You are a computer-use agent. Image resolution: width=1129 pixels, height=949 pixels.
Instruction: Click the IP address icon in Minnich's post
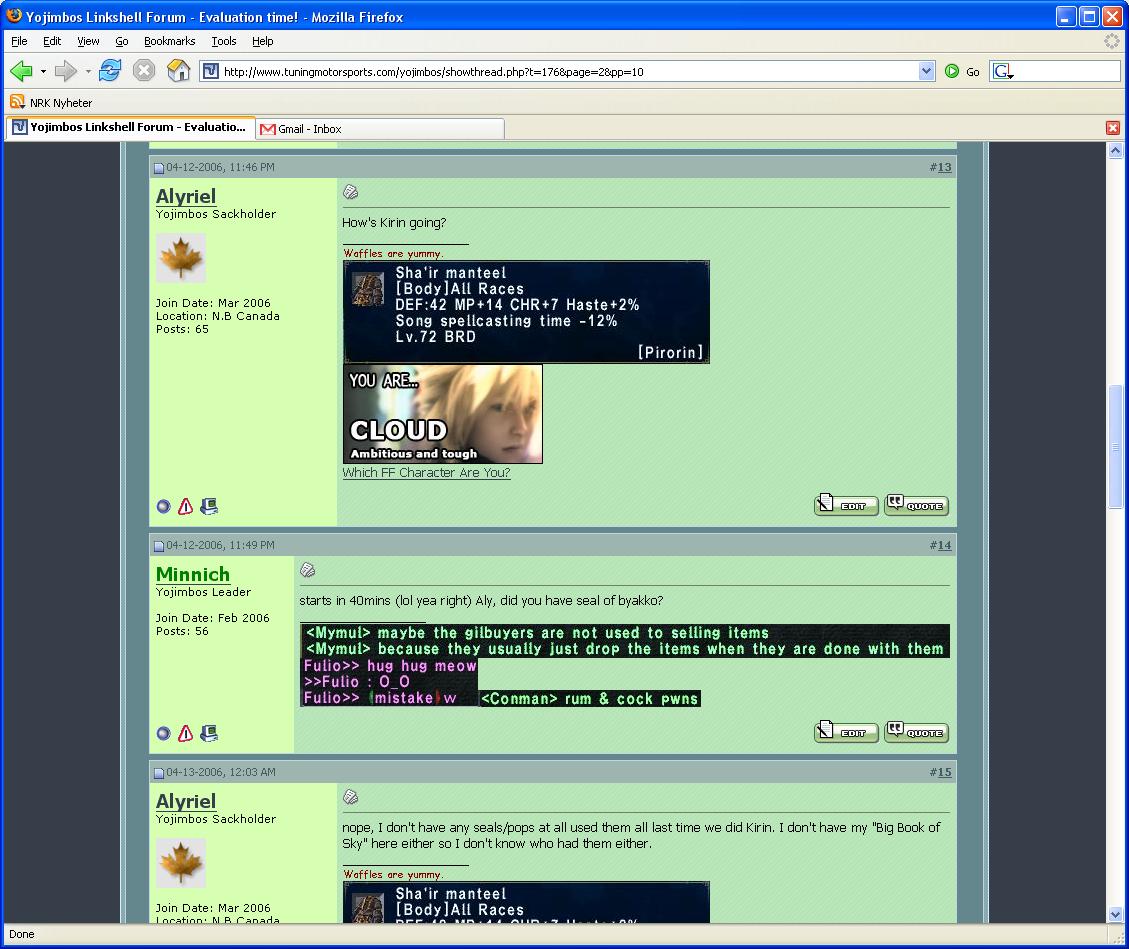coord(209,734)
